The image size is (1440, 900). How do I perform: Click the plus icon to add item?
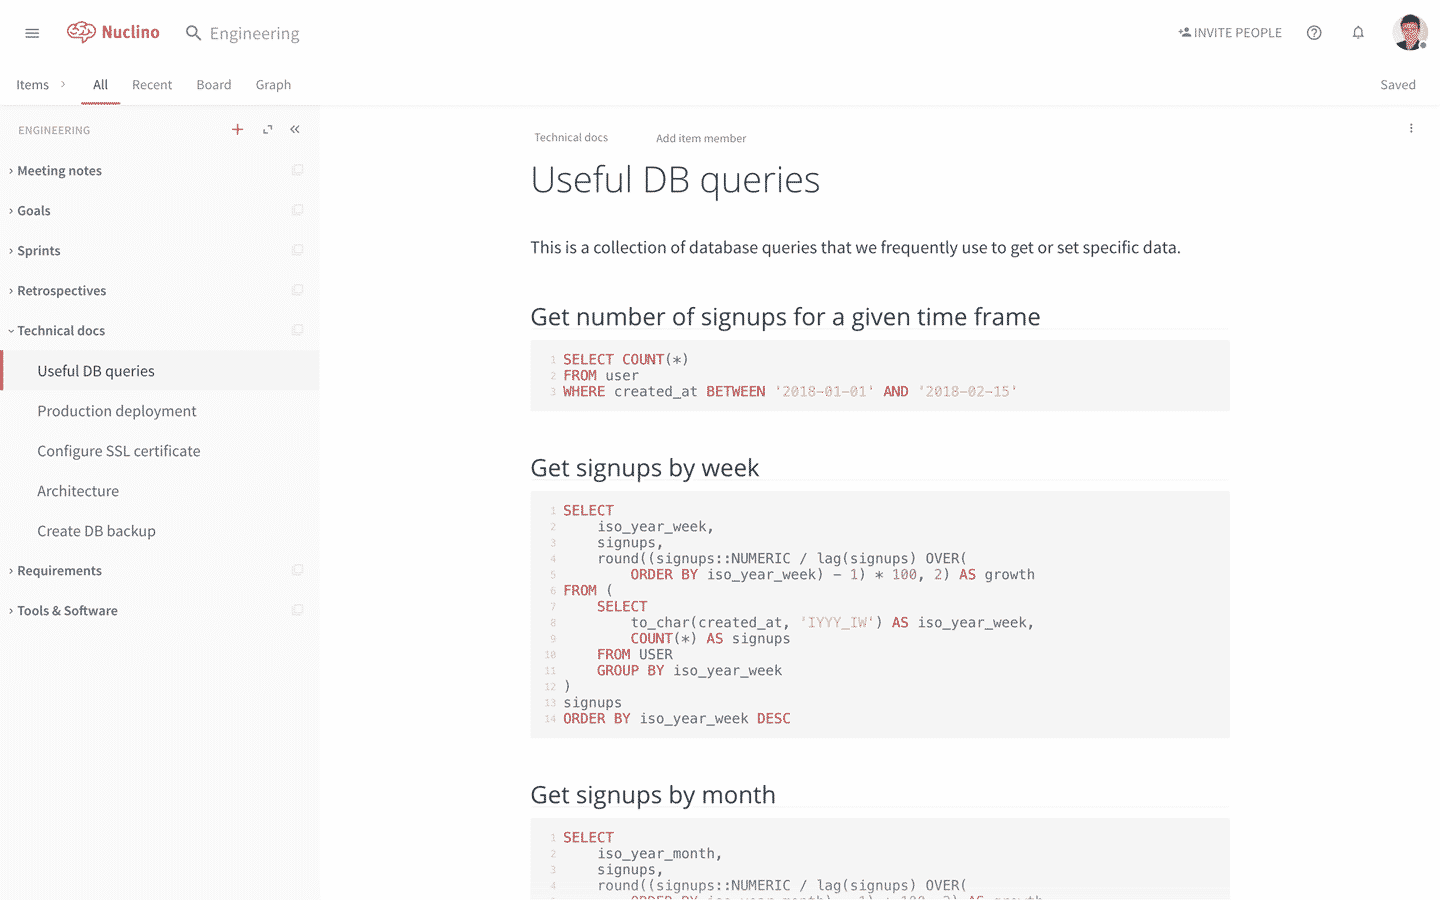point(237,129)
